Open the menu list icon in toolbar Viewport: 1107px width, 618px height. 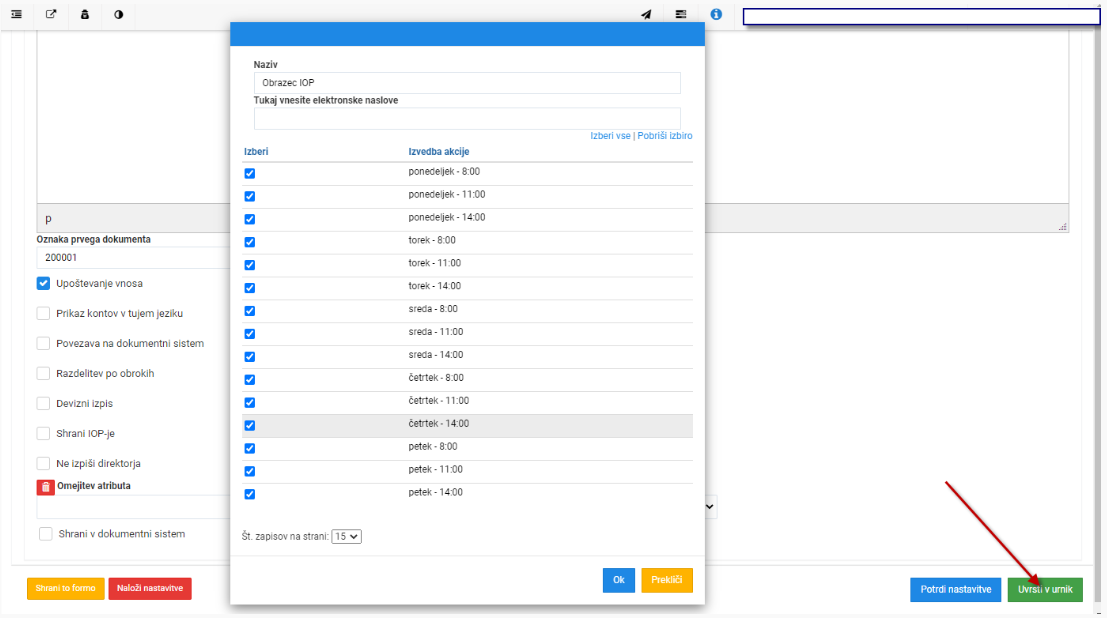pos(16,14)
